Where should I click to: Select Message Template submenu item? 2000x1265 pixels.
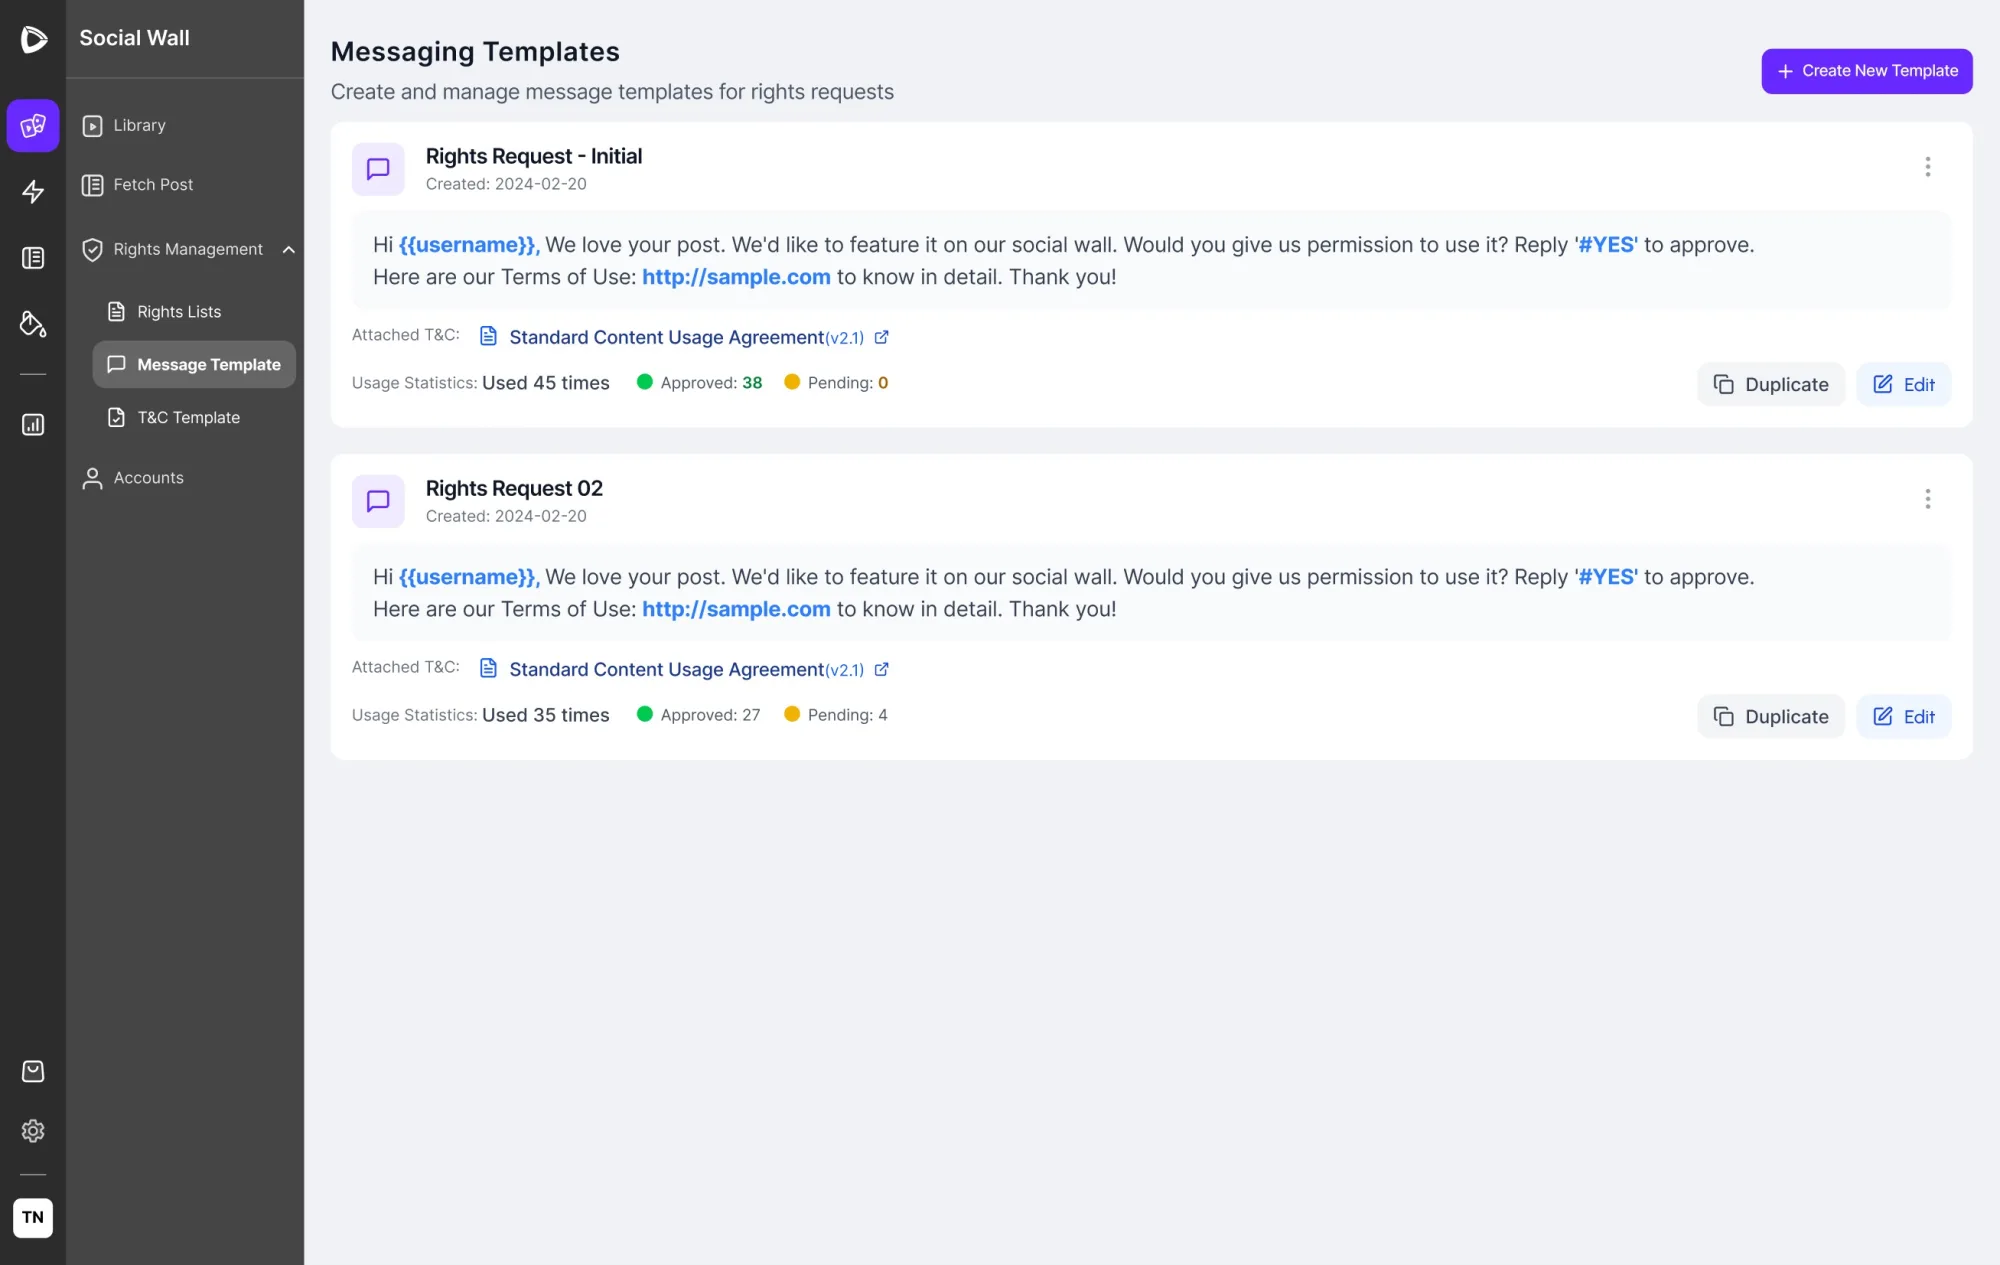click(x=194, y=365)
